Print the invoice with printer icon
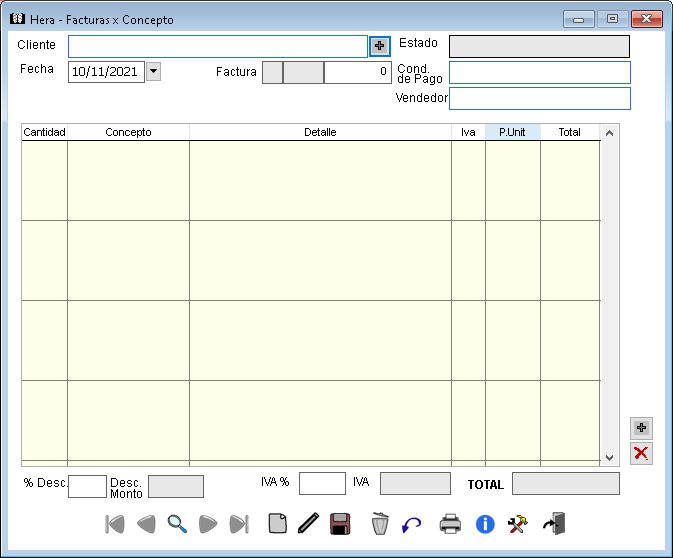 point(451,523)
